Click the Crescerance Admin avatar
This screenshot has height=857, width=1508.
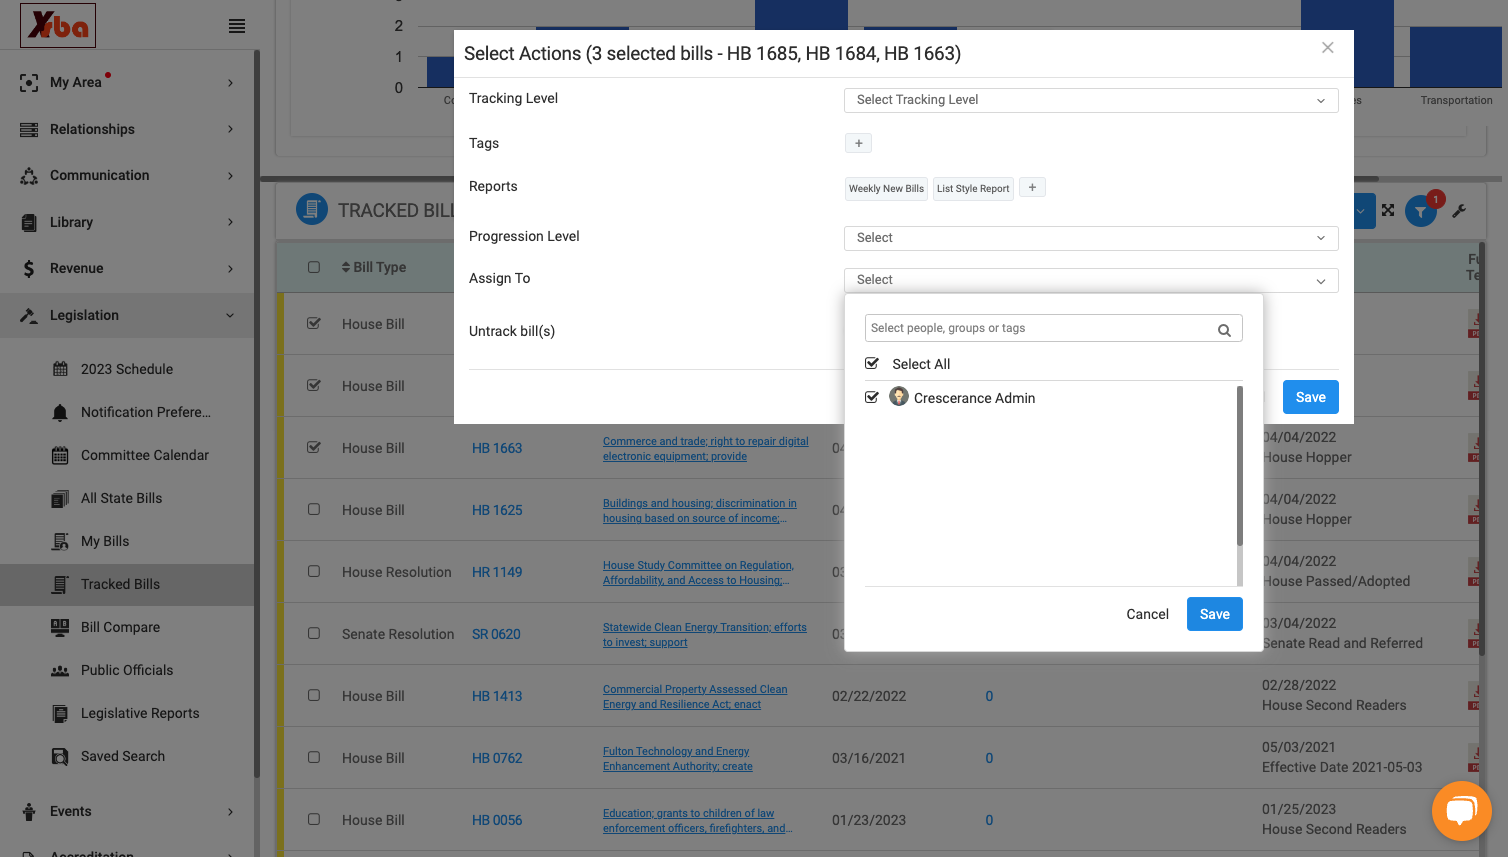point(899,397)
